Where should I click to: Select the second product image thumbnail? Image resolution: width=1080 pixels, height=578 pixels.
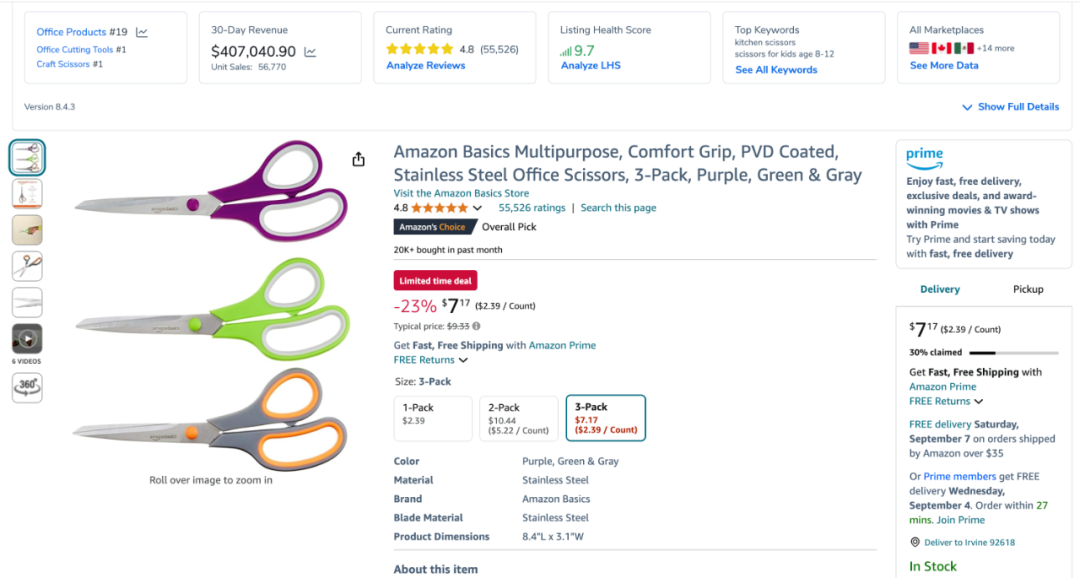click(27, 194)
